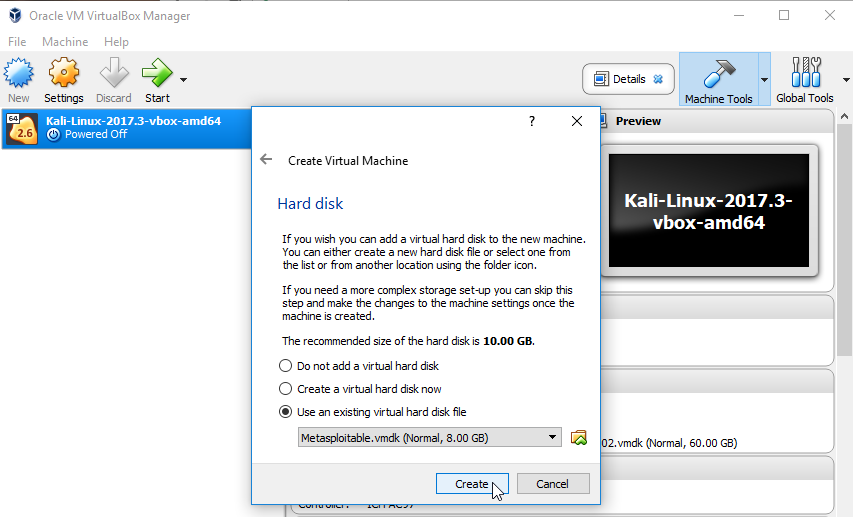The image size is (853, 517).
Task: Click the Cancel button
Action: [x=552, y=483]
